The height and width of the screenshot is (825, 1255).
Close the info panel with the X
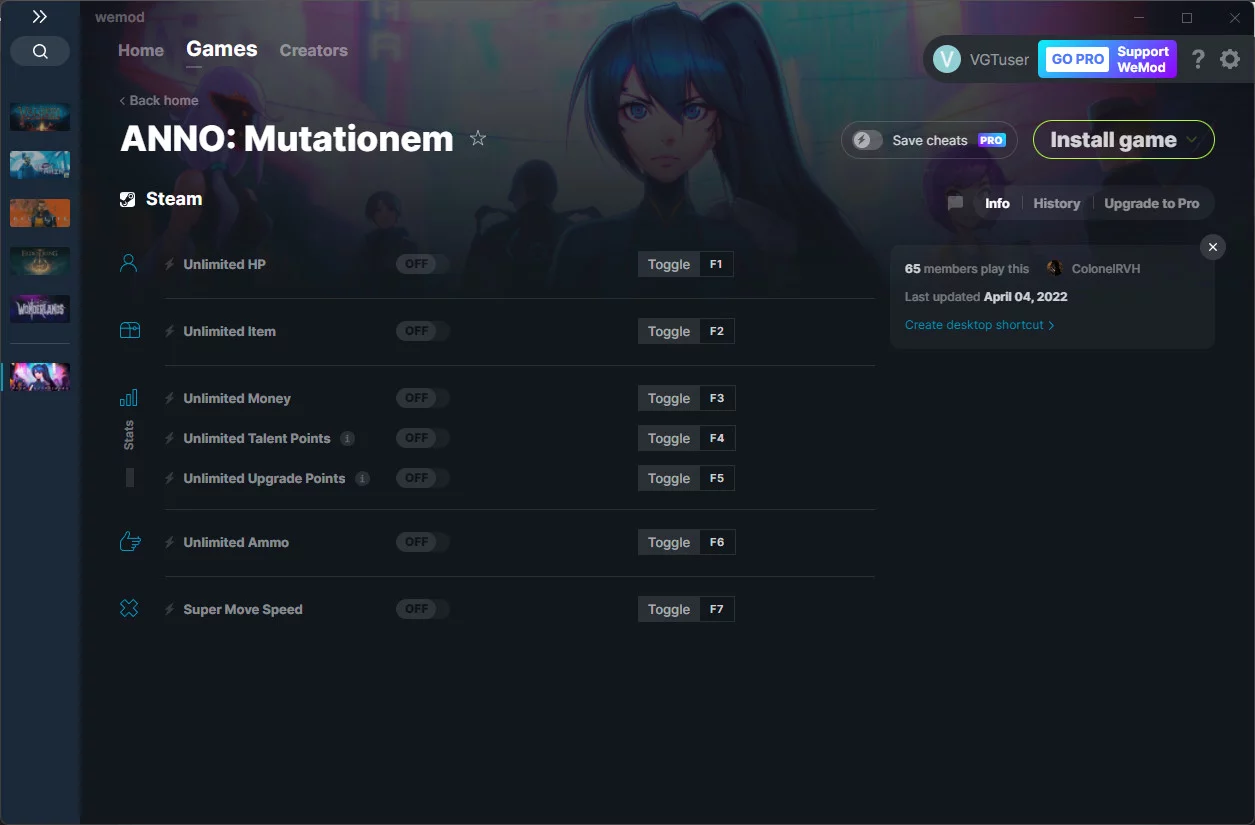(1213, 247)
